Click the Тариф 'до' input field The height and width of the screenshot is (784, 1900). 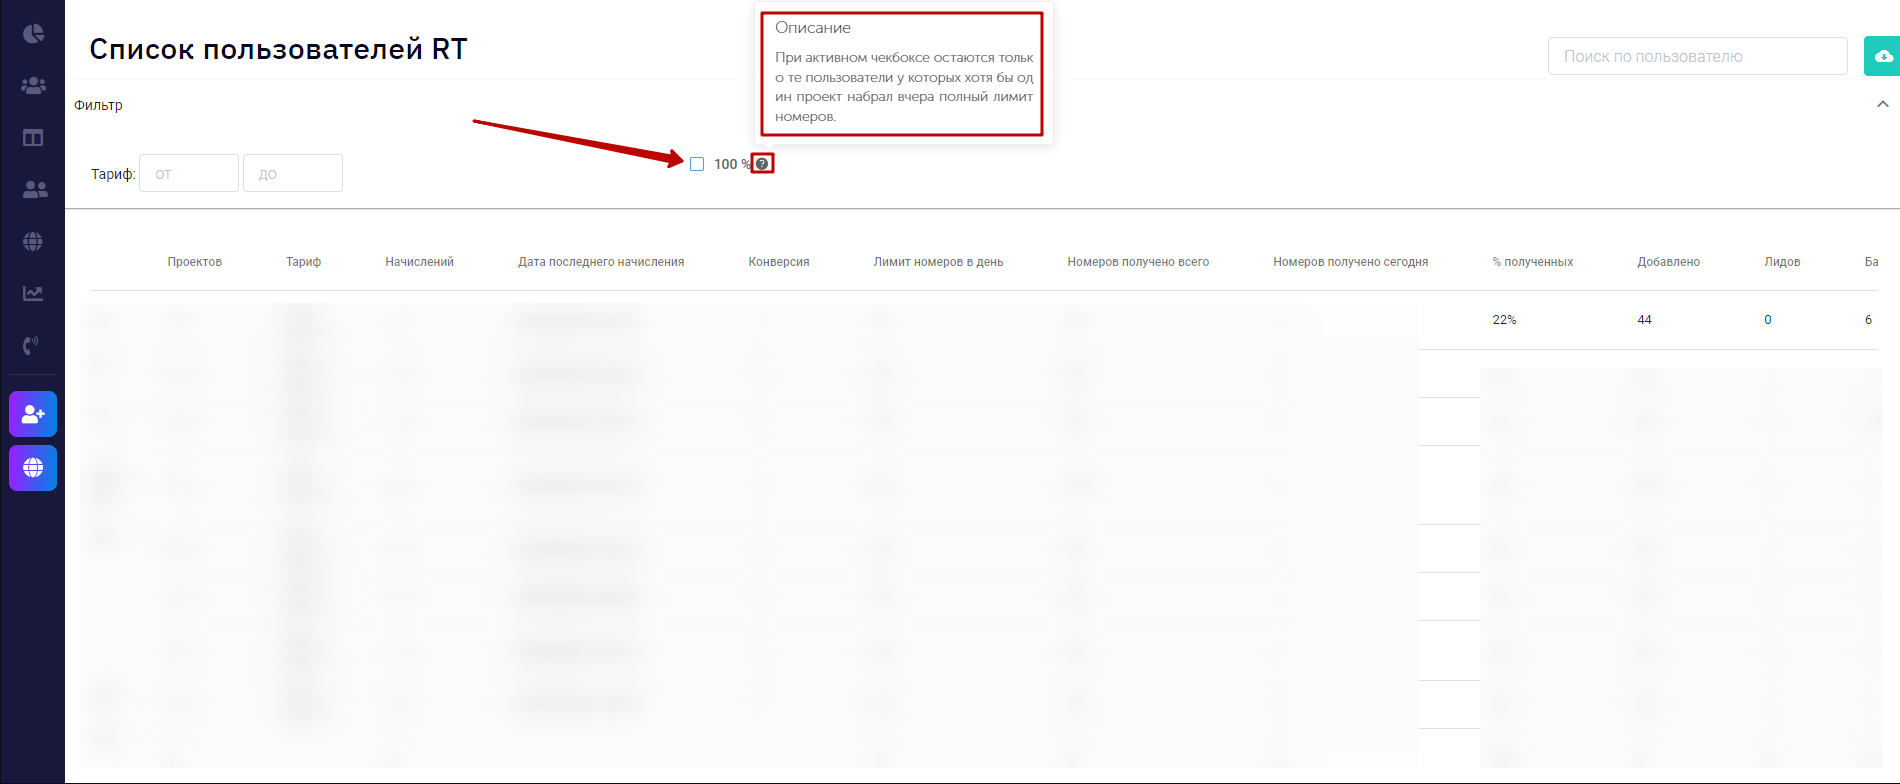pyautogui.click(x=293, y=173)
